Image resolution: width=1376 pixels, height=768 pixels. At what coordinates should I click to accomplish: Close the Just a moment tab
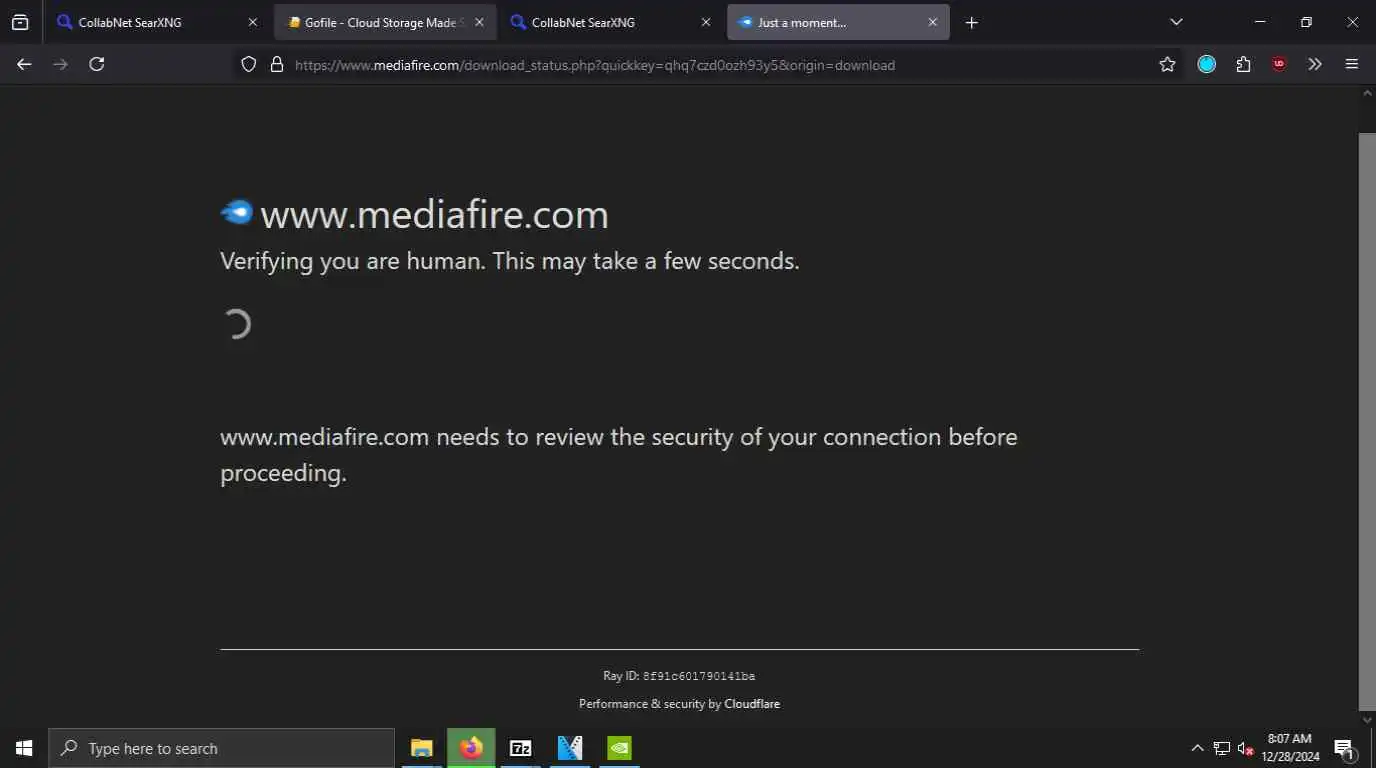[932, 22]
